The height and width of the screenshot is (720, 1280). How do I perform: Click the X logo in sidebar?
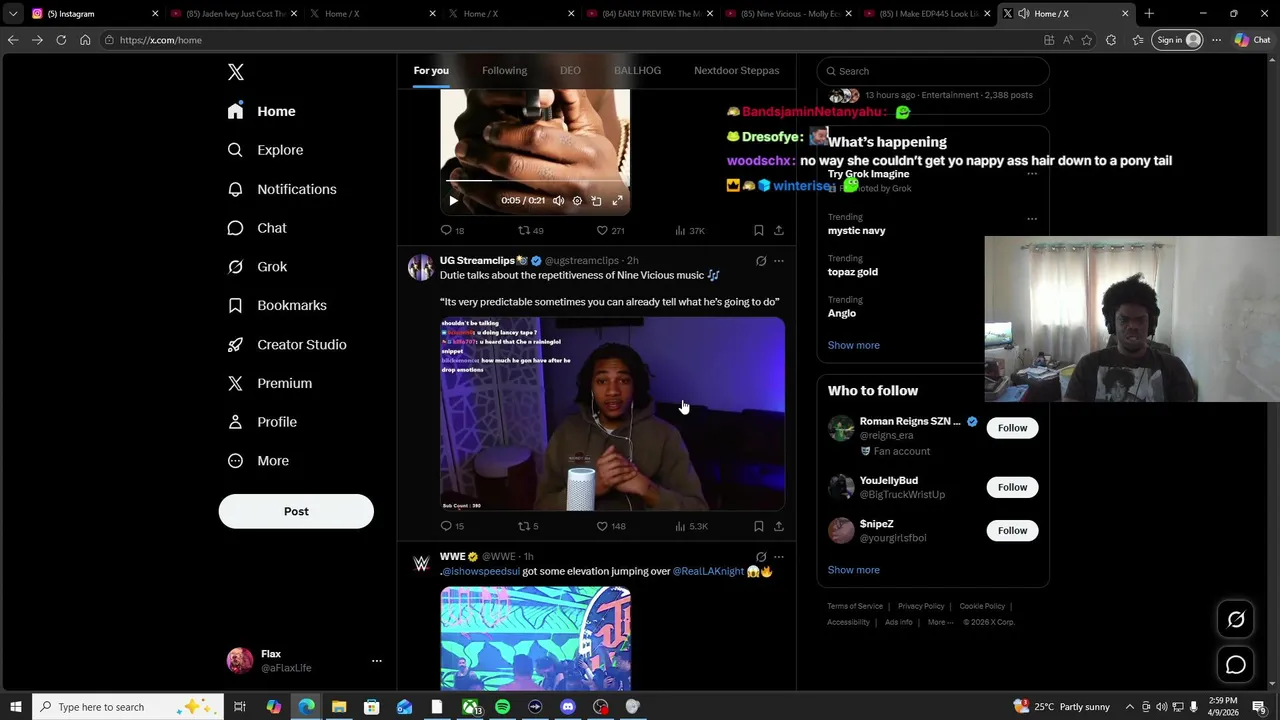tap(236, 72)
